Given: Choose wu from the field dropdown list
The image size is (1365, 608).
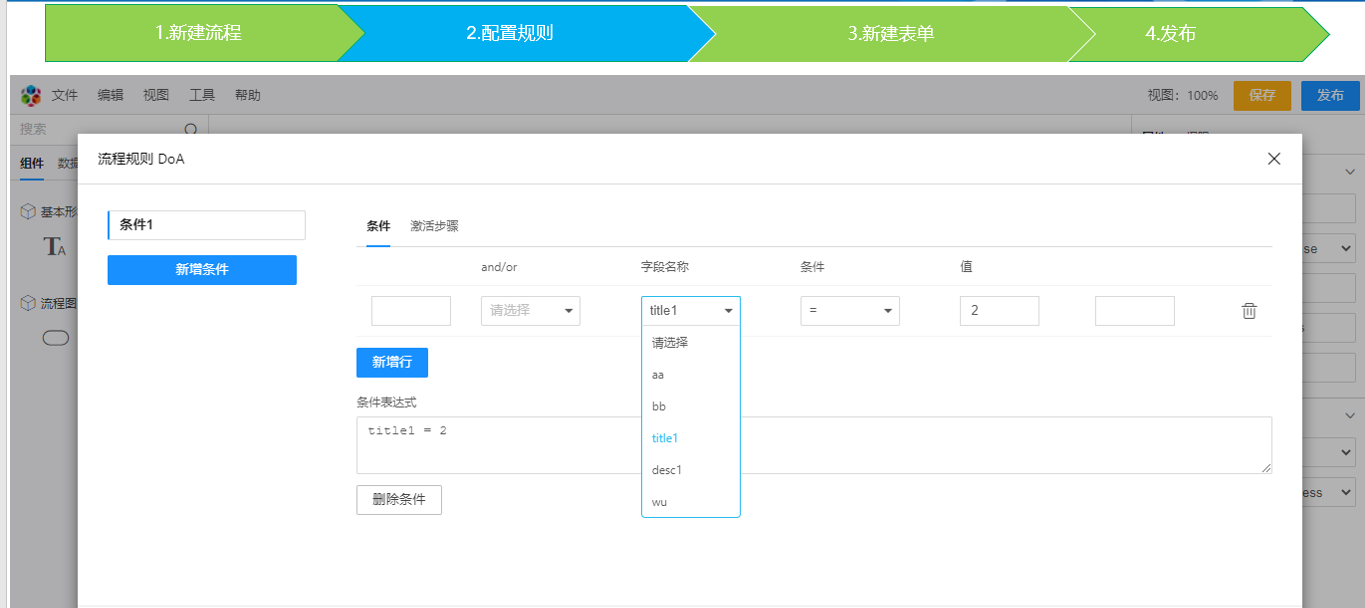Looking at the screenshot, I should [691, 502].
